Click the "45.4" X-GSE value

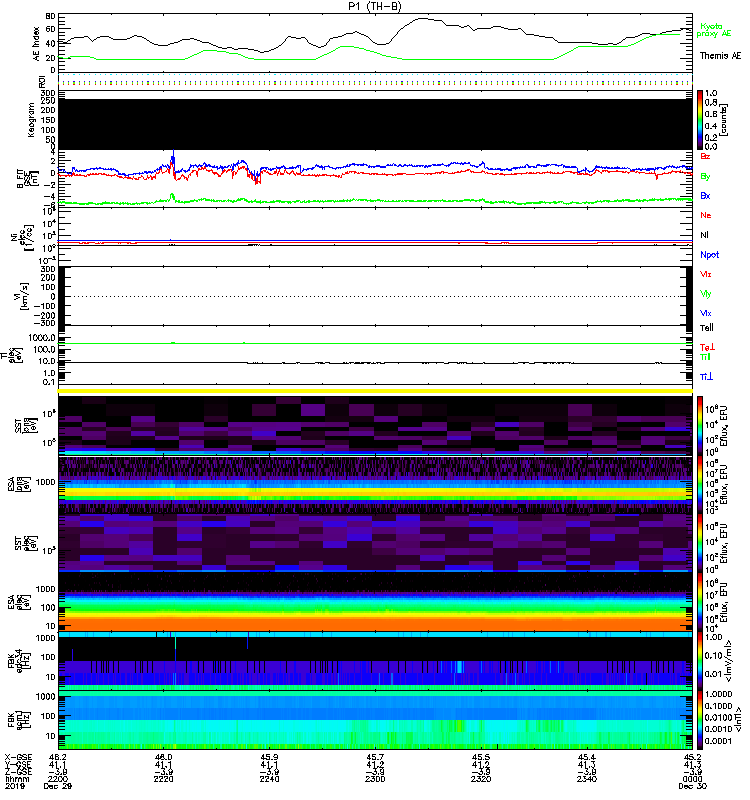[x=587, y=757]
